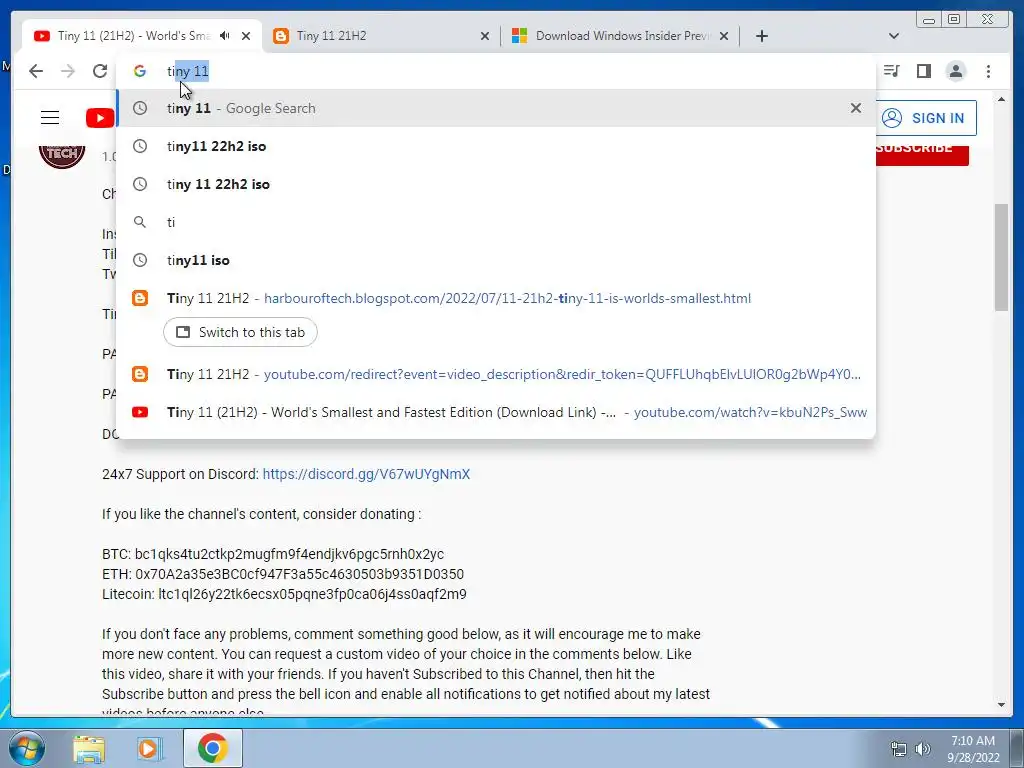Select the 'tiny 11 - Google Search' suggestion
Screen dimensions: 1024x768
tap(496, 108)
